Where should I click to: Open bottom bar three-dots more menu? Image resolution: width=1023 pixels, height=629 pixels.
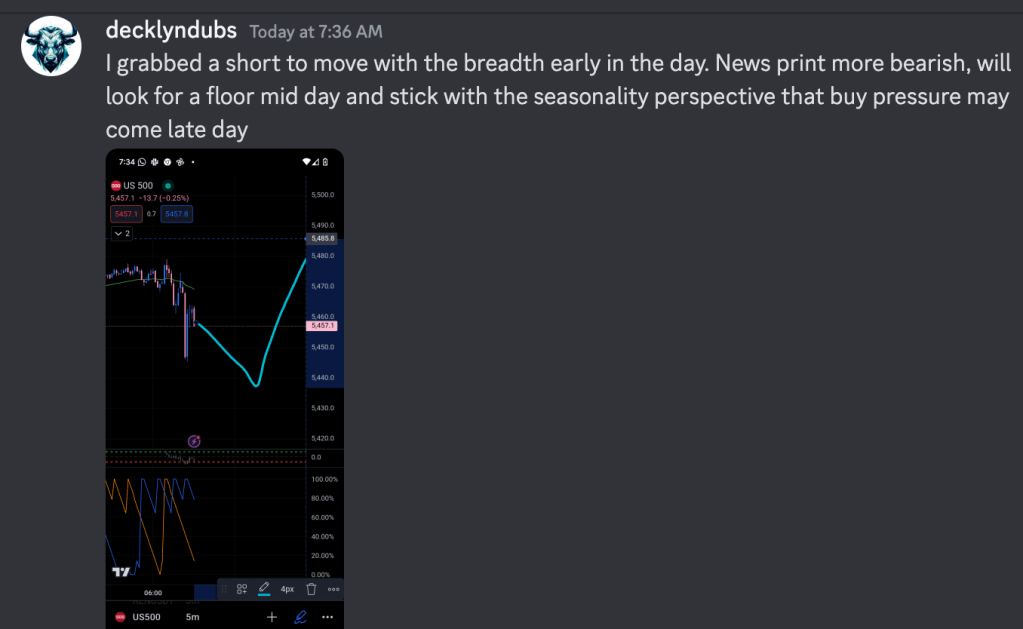click(327, 617)
